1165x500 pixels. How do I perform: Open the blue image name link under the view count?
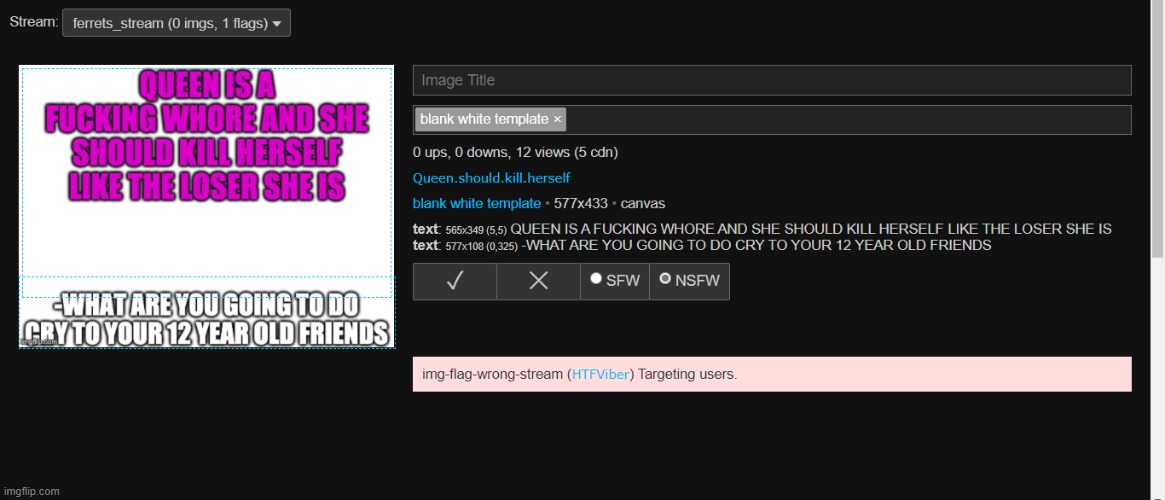pos(491,178)
